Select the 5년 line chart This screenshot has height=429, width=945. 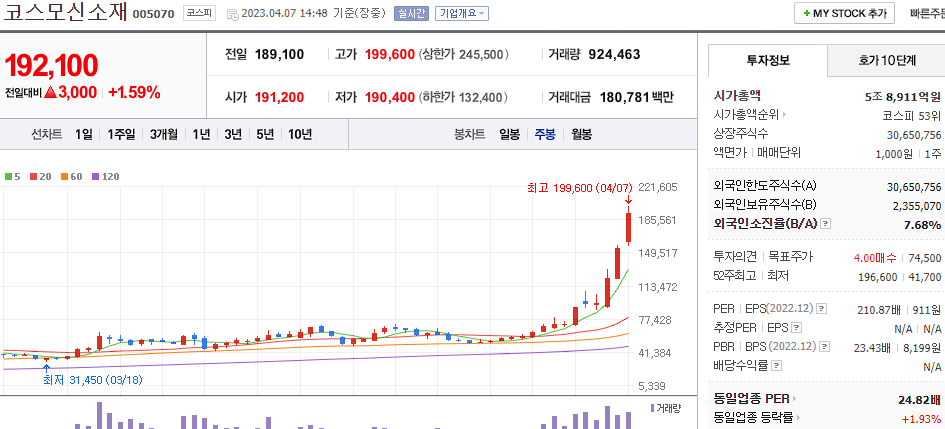point(265,134)
